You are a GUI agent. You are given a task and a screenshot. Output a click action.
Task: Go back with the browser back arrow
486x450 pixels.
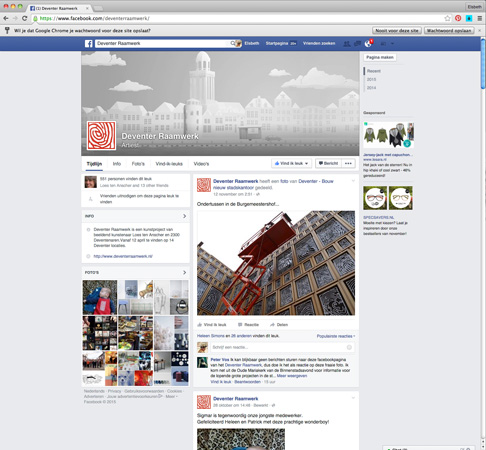(x=6, y=19)
